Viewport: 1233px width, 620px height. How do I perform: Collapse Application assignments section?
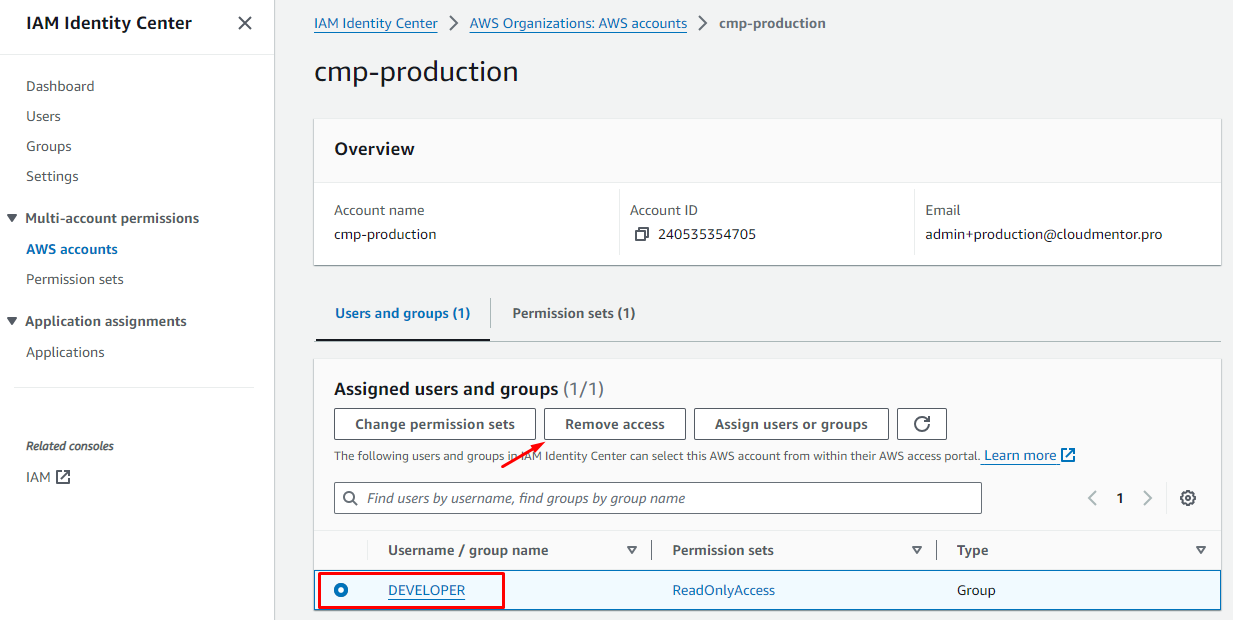[x=12, y=321]
